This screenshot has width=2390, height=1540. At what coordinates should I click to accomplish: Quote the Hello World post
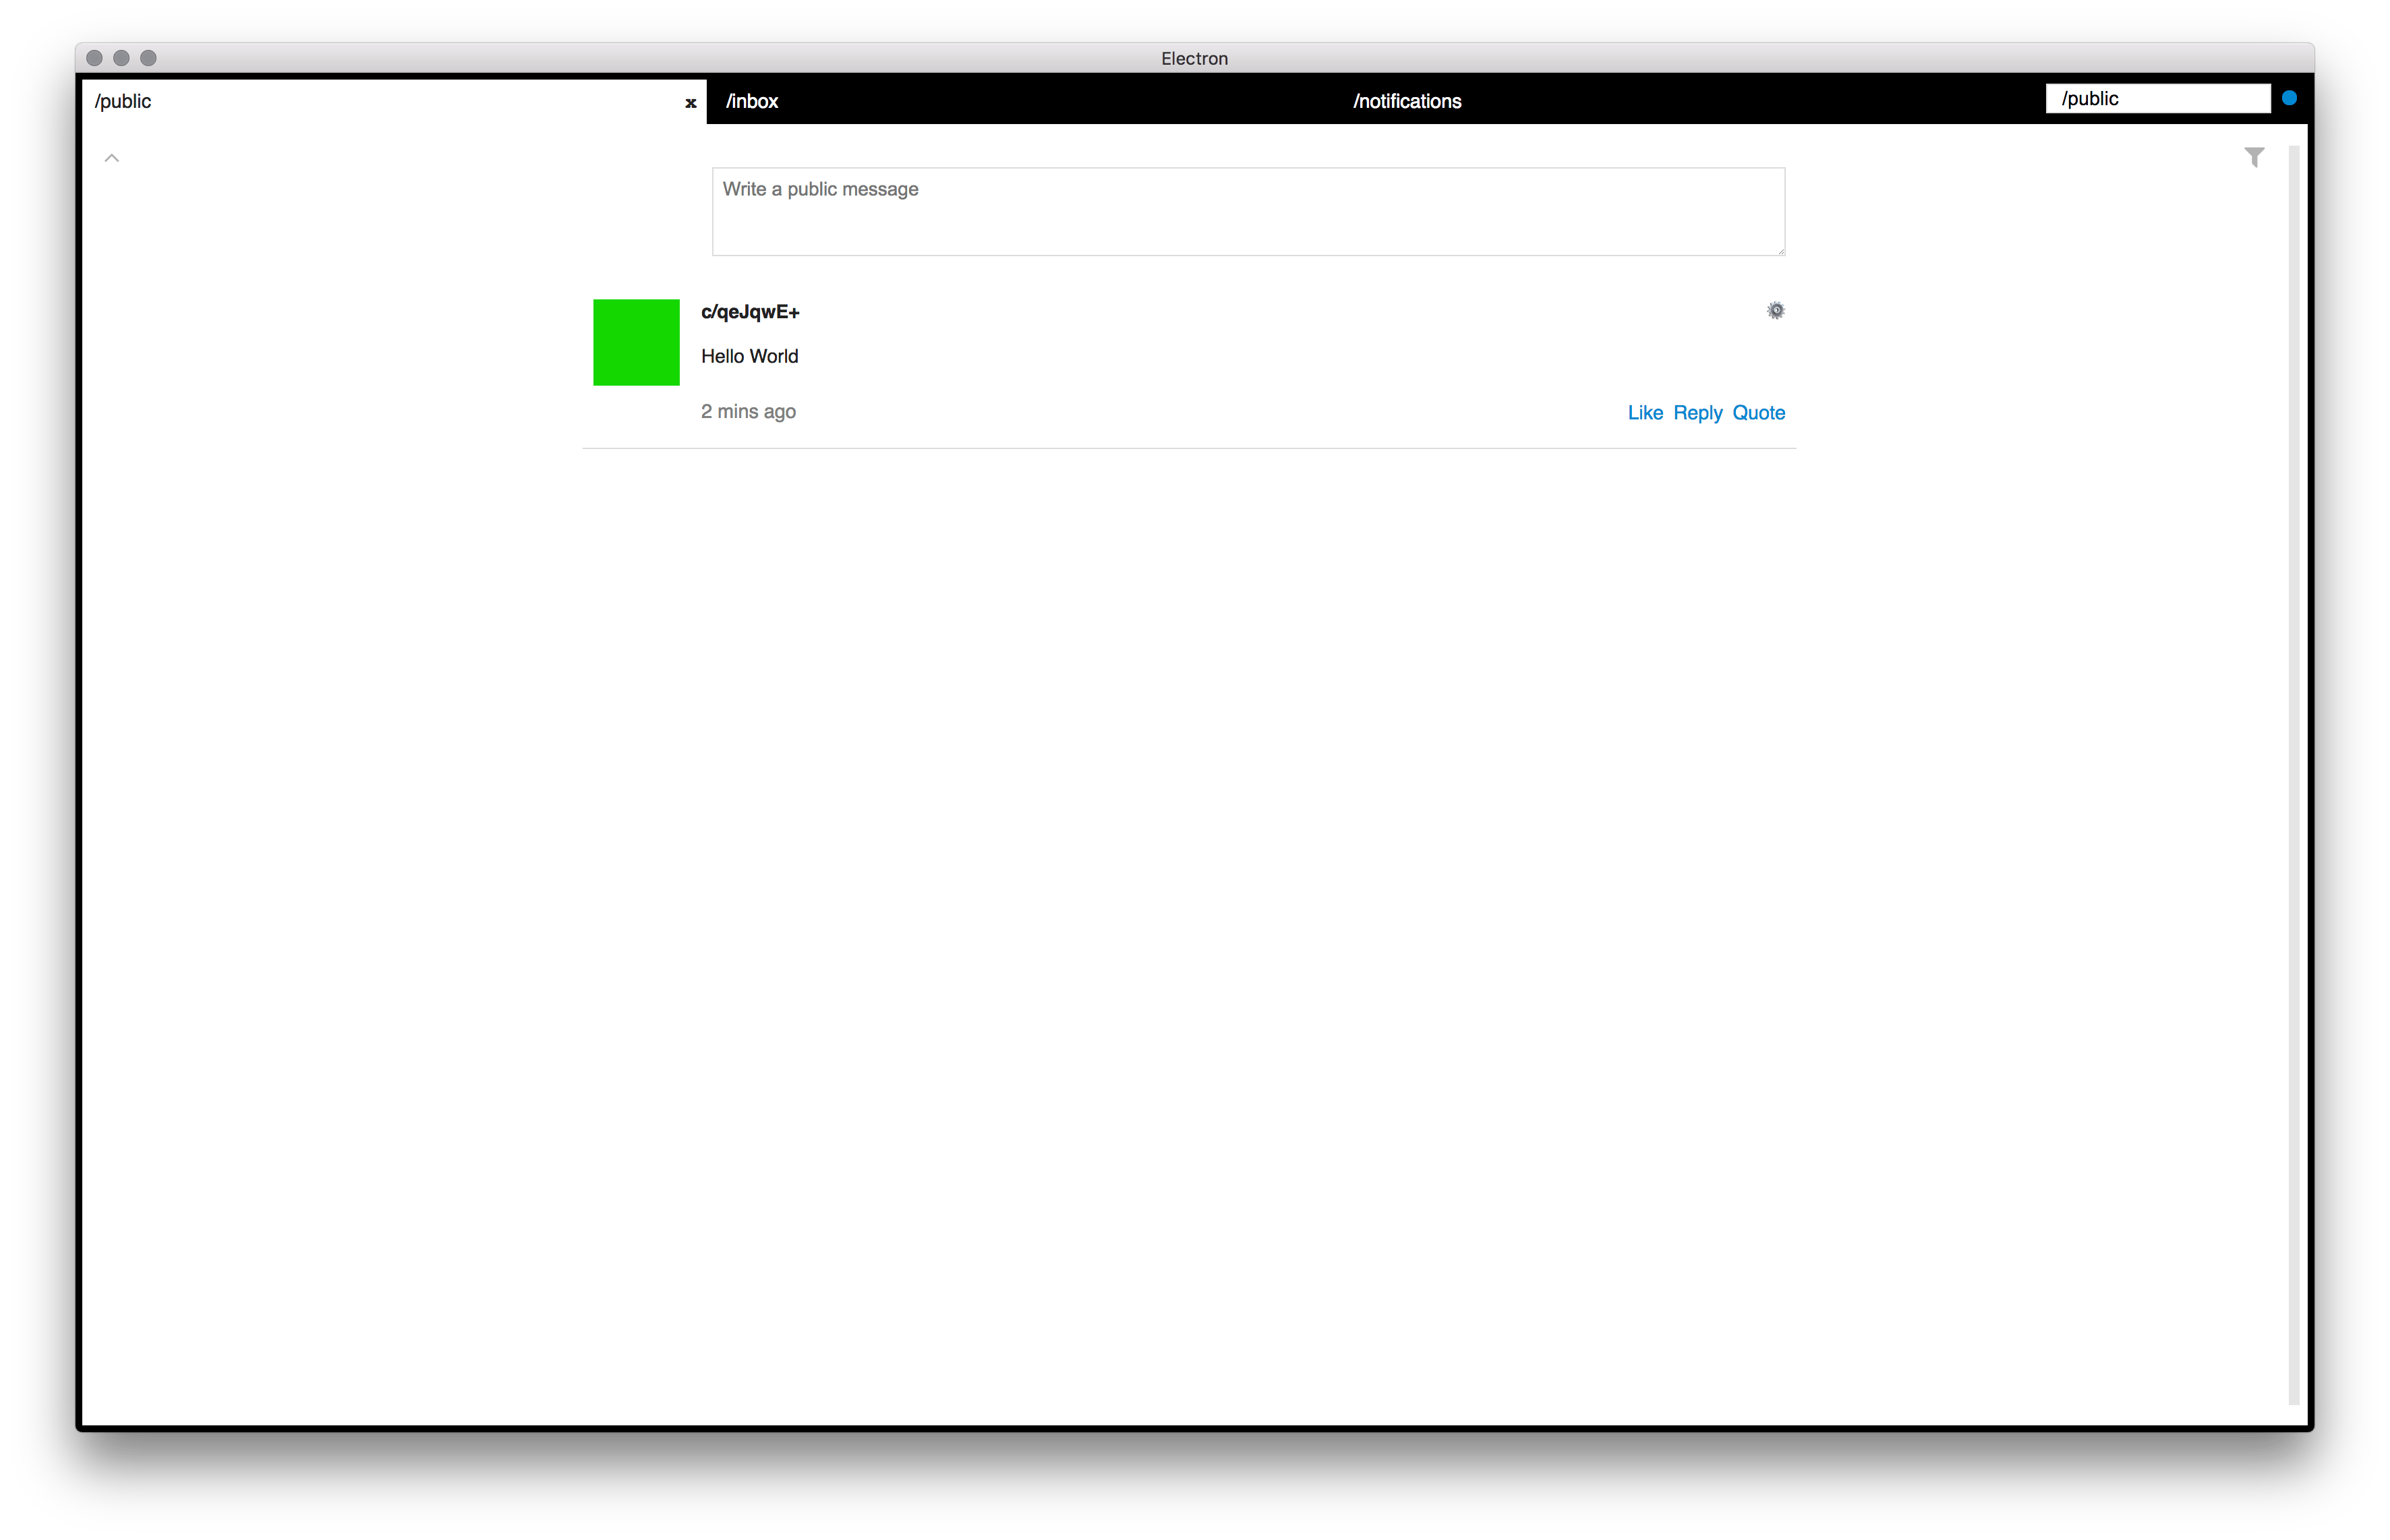pos(1759,411)
